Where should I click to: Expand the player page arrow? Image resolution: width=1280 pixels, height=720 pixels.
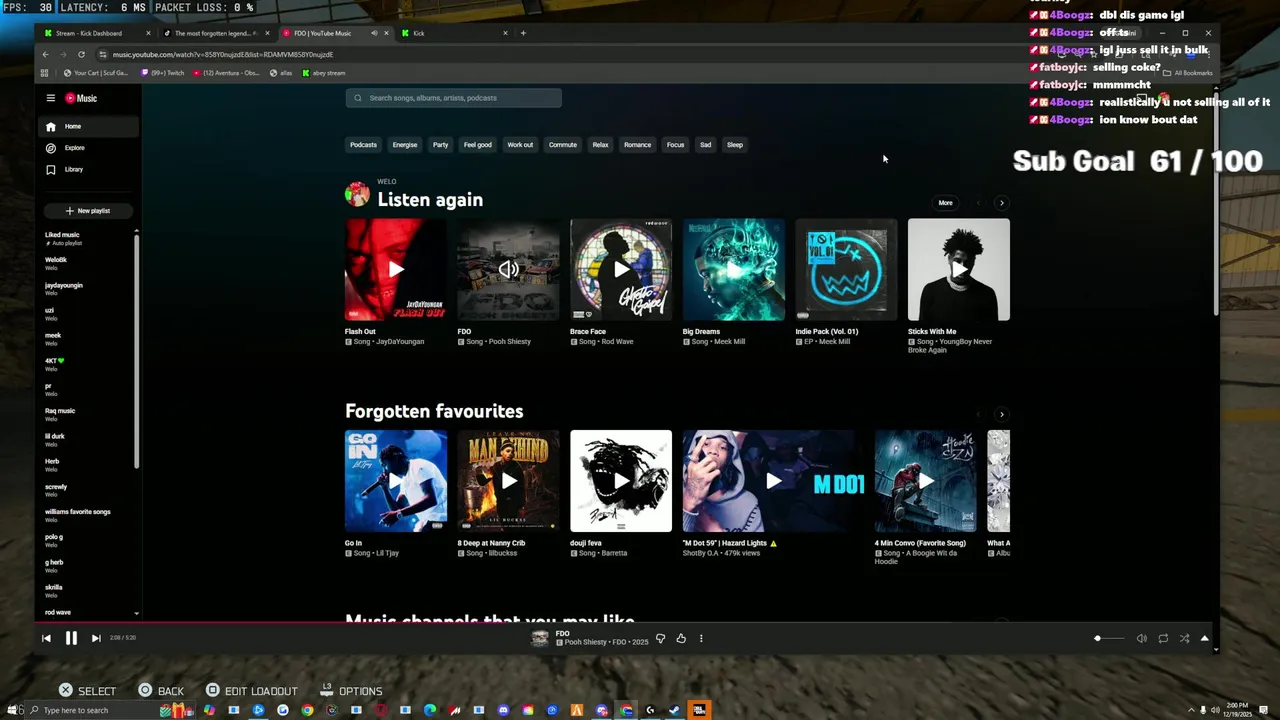pyautogui.click(x=1204, y=638)
